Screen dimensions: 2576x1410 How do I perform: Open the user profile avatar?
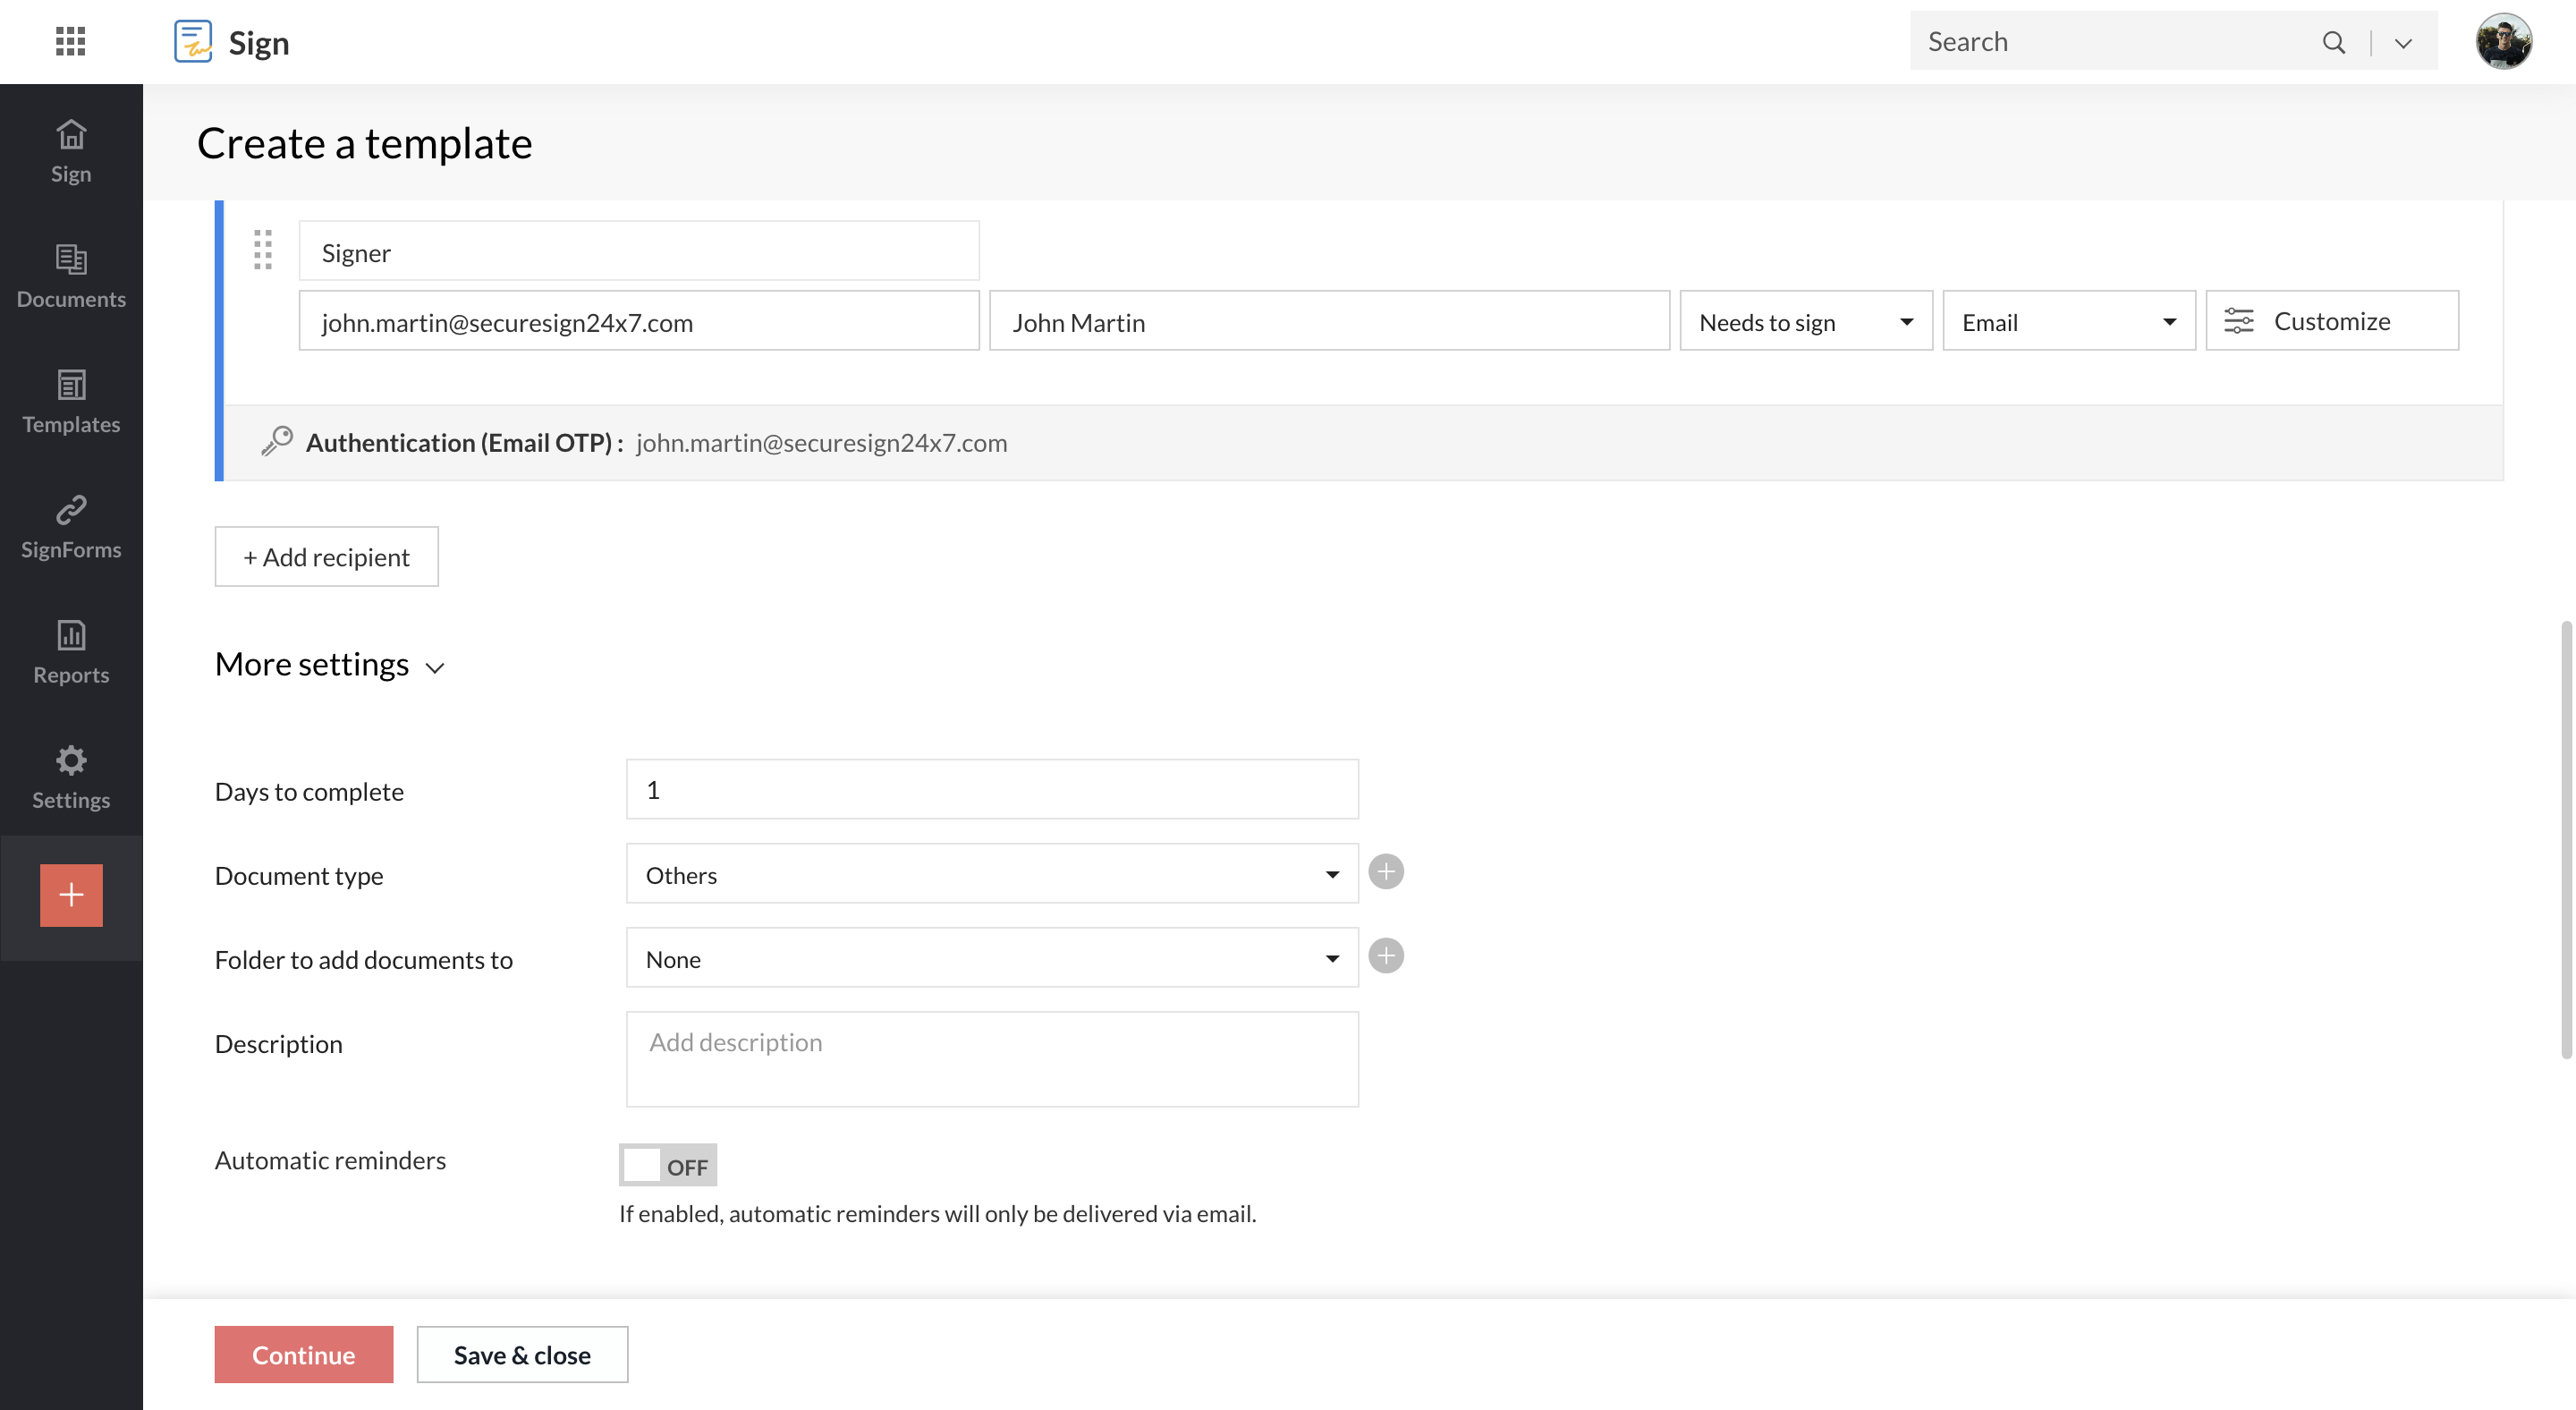point(2503,41)
